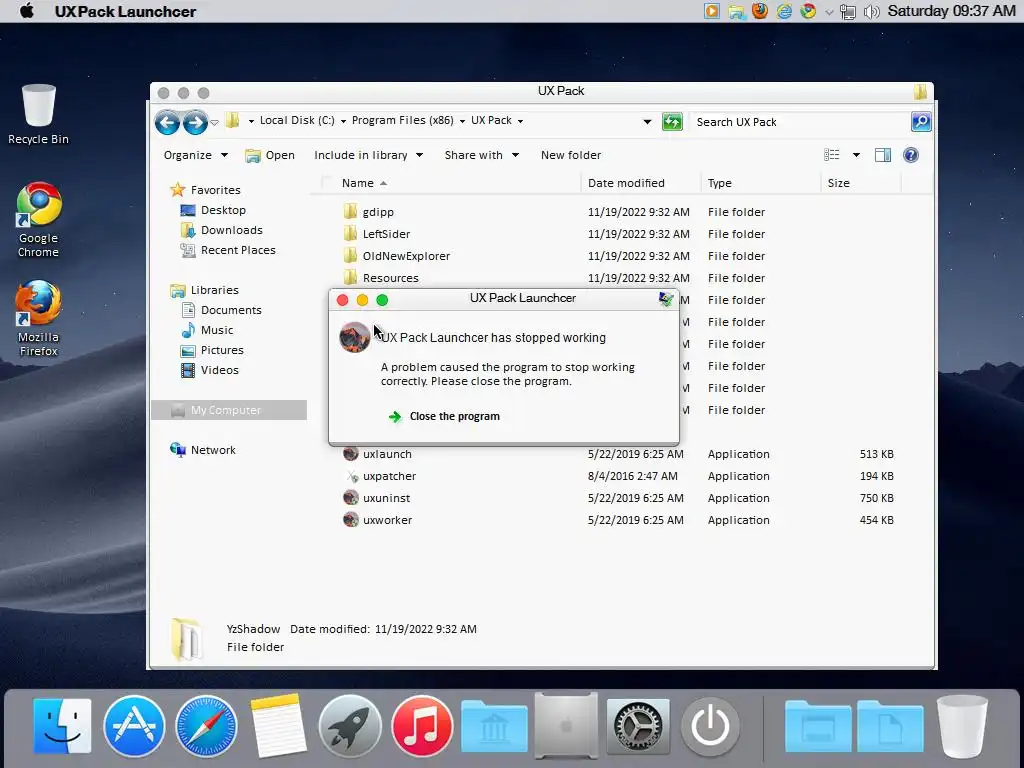
Task: Expand the UX Pack breadcrumb arrow
Action: pos(520,121)
